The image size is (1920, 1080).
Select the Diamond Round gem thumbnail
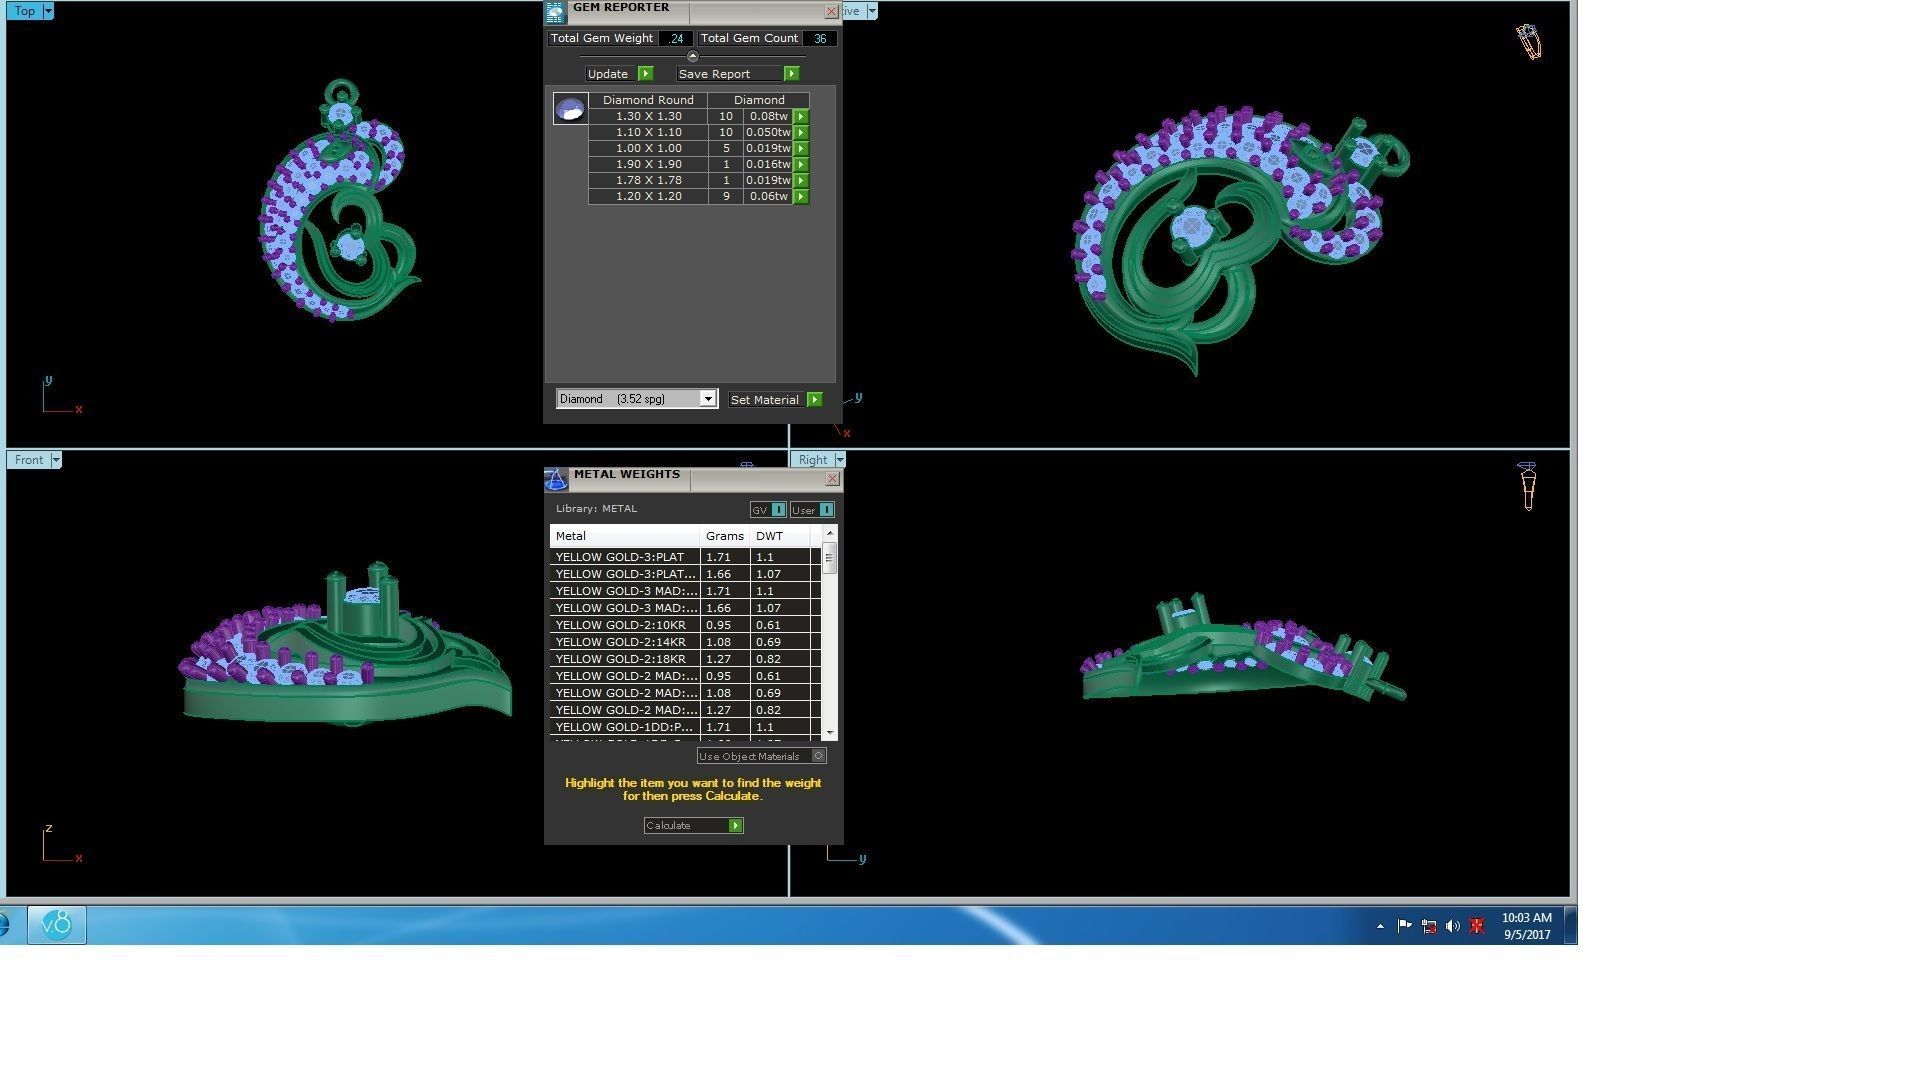[570, 109]
